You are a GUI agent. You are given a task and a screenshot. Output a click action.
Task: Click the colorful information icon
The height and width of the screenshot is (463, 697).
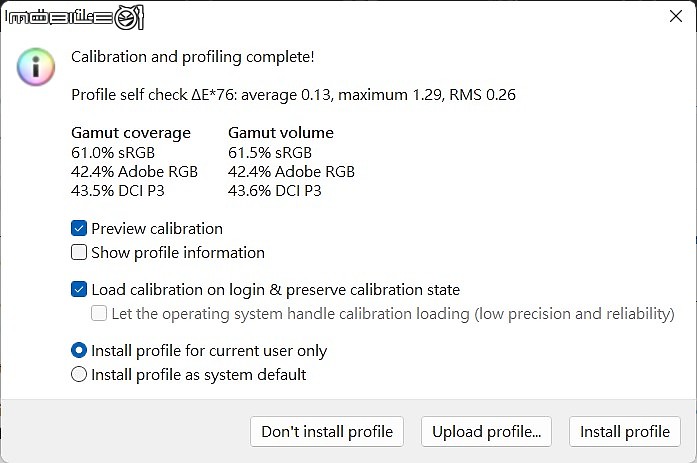coord(36,67)
